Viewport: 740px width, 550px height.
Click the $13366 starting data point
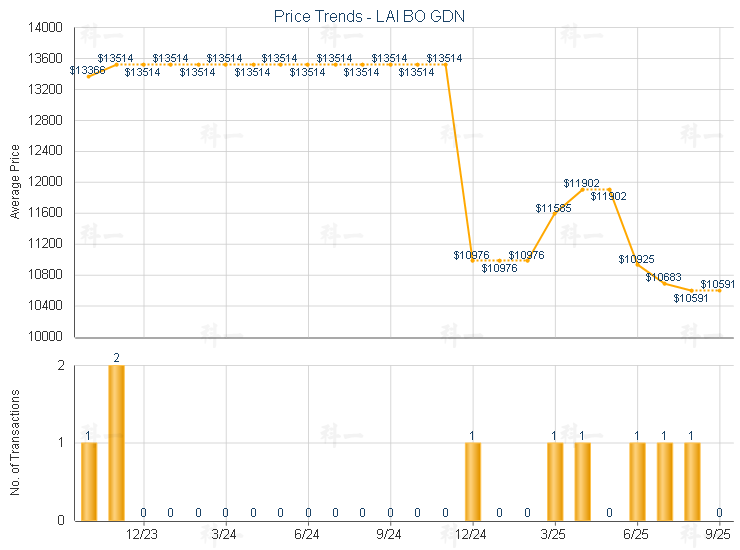(x=89, y=76)
